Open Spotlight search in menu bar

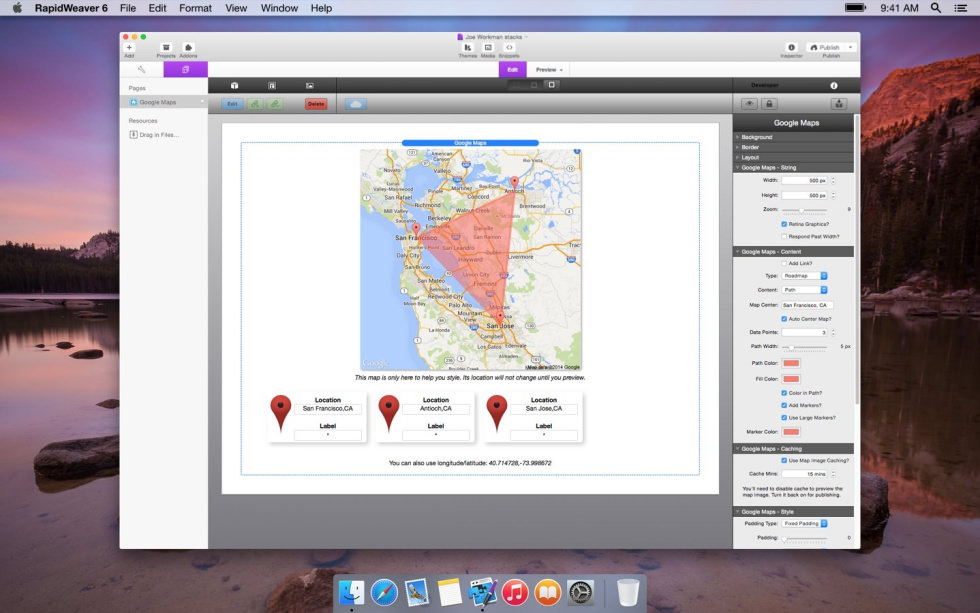936,7
